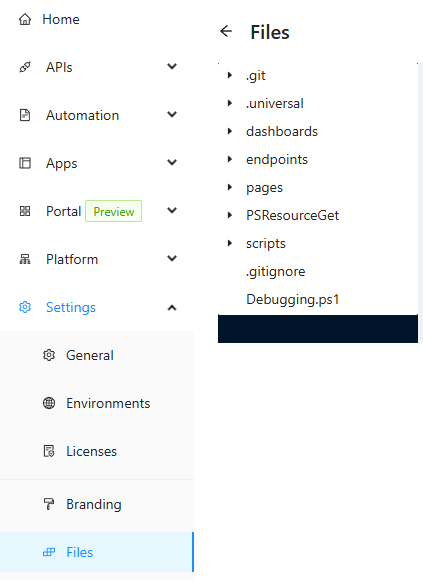
Task: Expand the PSResourceGet folder arrow
Action: [x=230, y=215]
